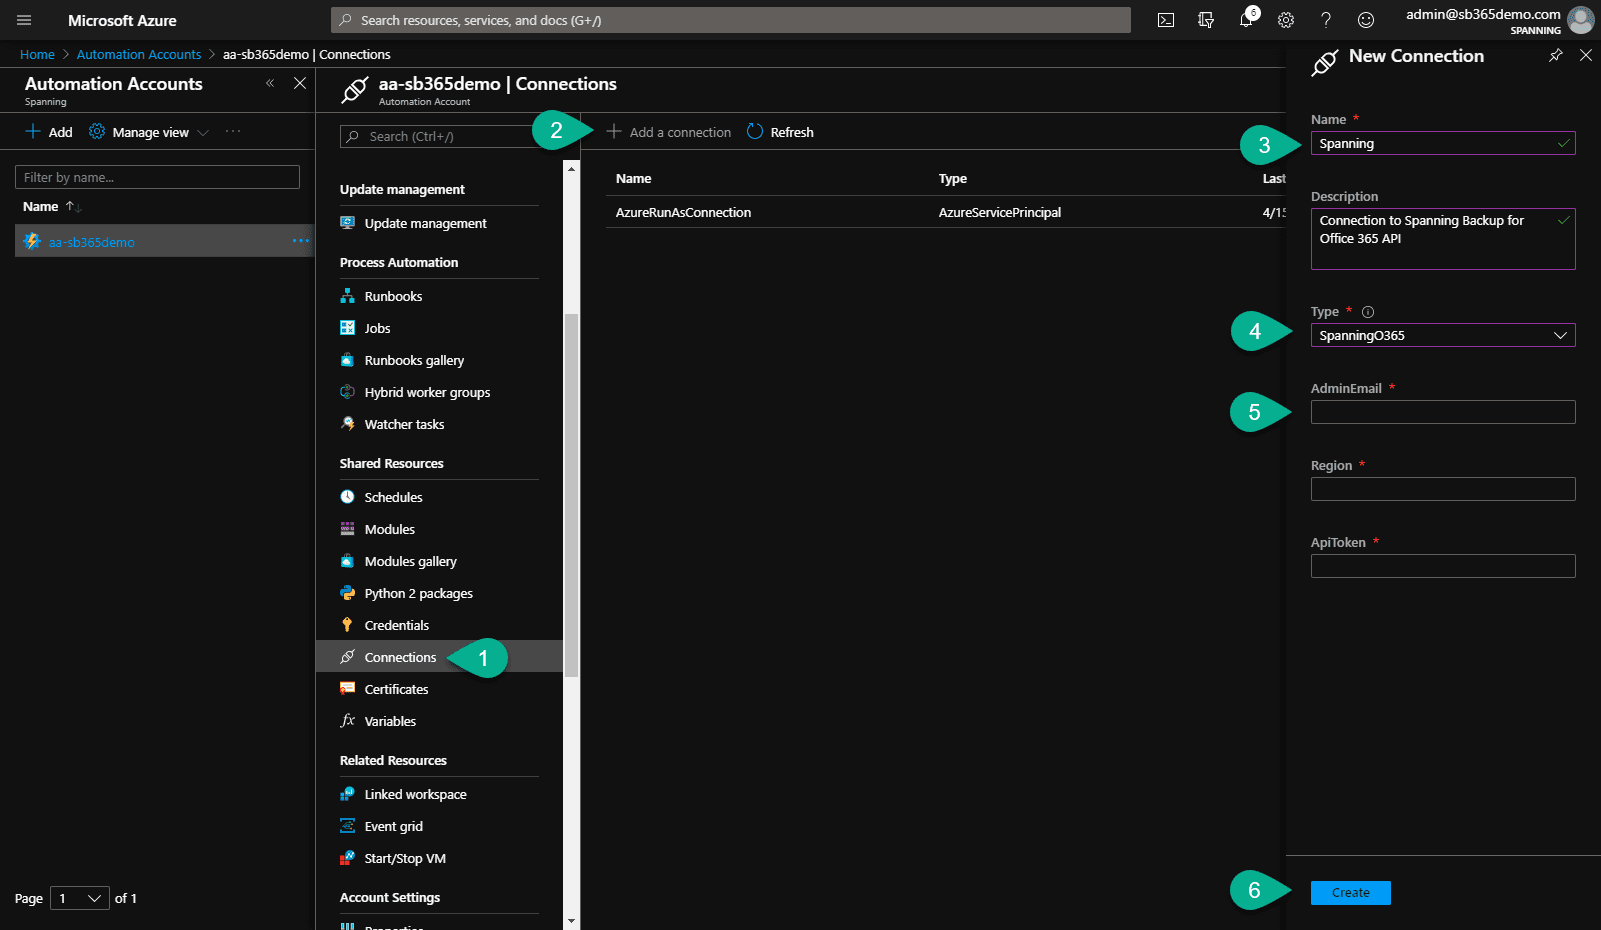Click the resource menu scrollbar down arrow
Screen dimensions: 1601x930
[572, 921]
